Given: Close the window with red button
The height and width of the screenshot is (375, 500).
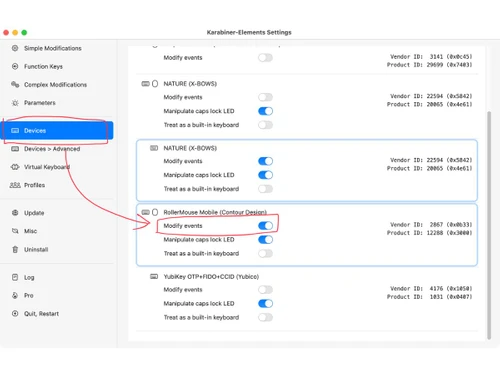Looking at the screenshot, I should [x=6, y=32].
